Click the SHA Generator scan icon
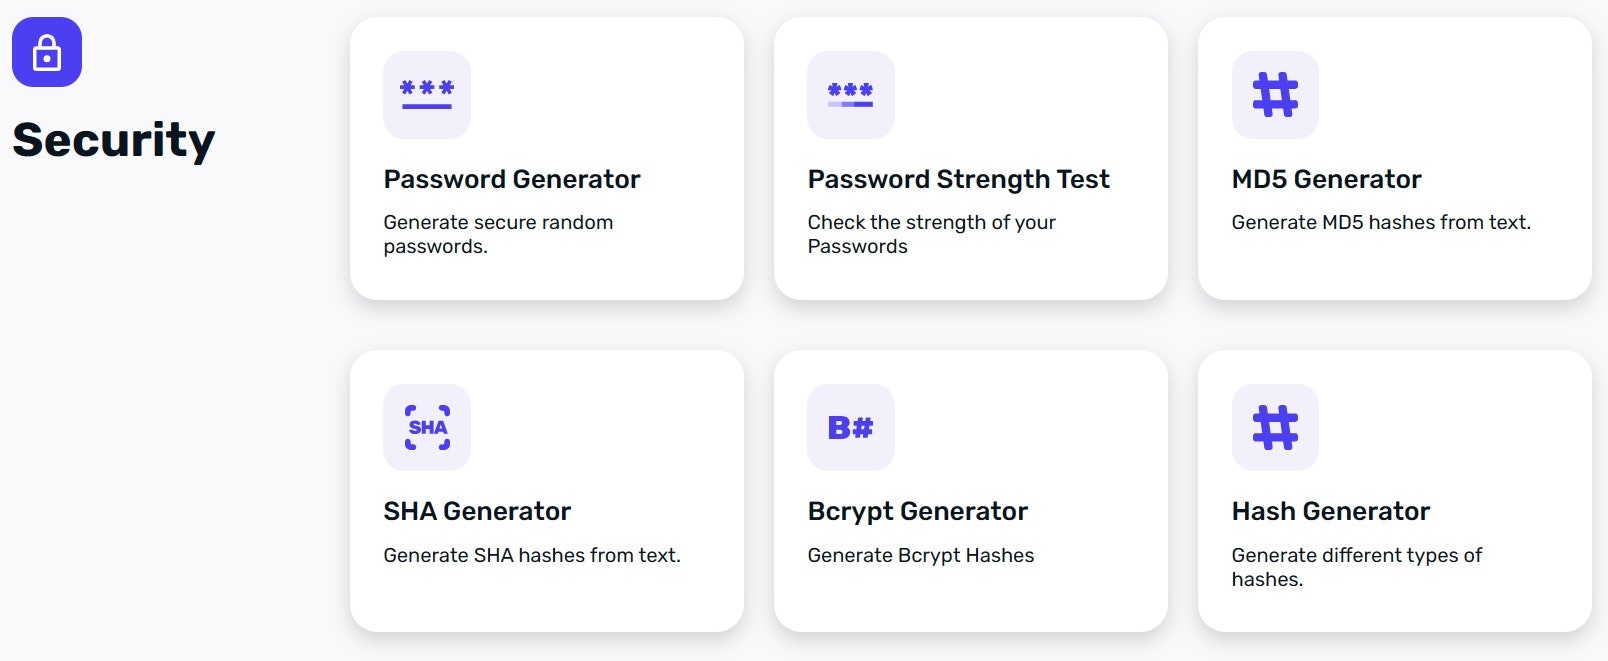The width and height of the screenshot is (1608, 661). coord(427,427)
